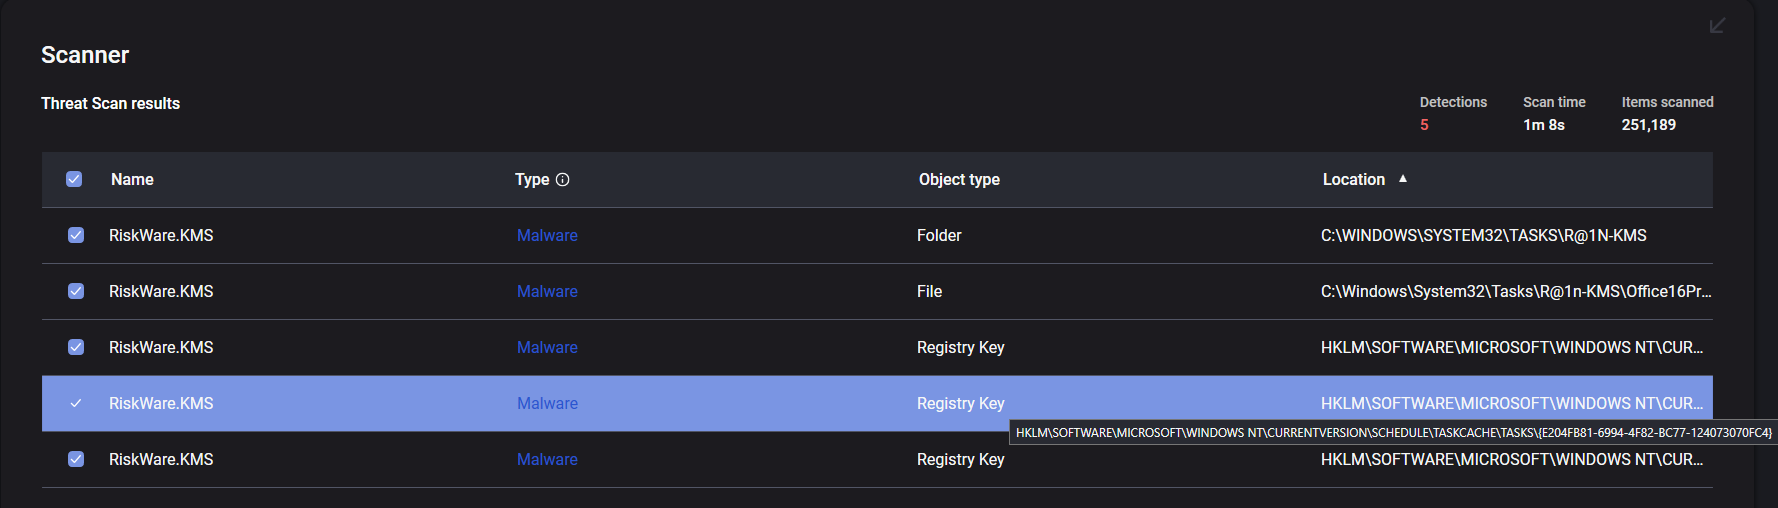The height and width of the screenshot is (508, 1778).
Task: Click the red Detections count of 5
Action: pyautogui.click(x=1424, y=125)
